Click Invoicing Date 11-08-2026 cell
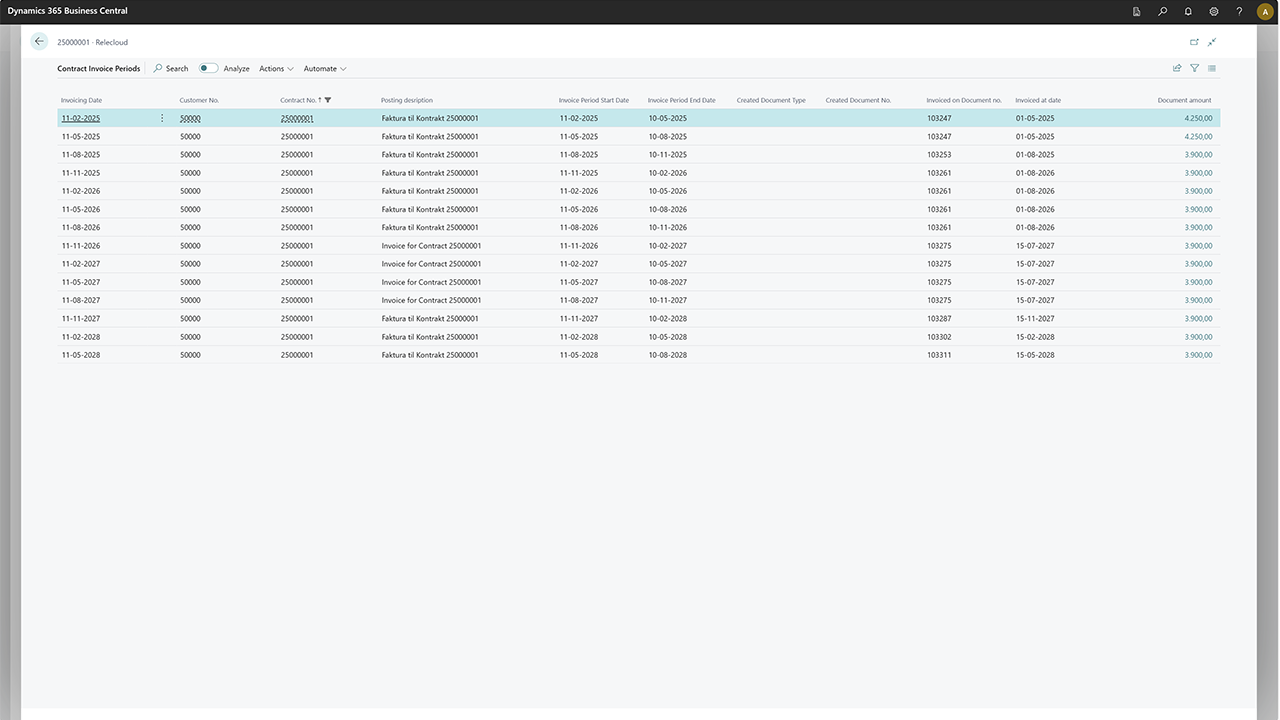 pyautogui.click(x=81, y=227)
